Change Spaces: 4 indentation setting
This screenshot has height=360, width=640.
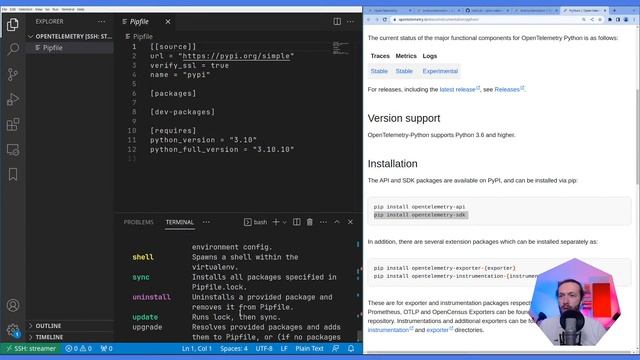click(x=234, y=349)
